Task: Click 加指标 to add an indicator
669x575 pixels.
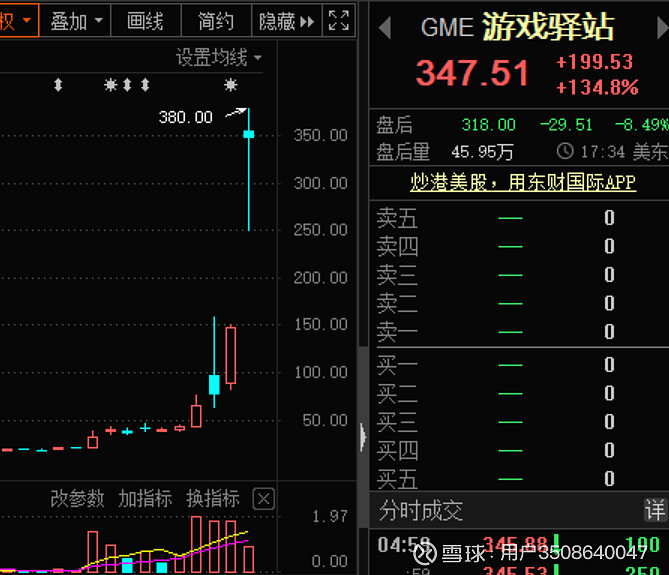Action: coord(145,499)
